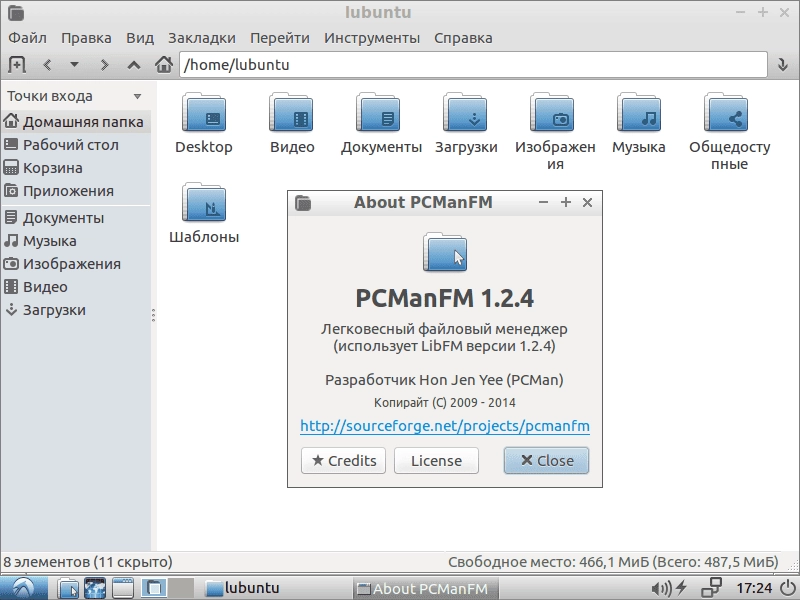This screenshot has width=800, height=600.
Task: Select Домашняя папка in the sidebar
Action: [x=76, y=122]
